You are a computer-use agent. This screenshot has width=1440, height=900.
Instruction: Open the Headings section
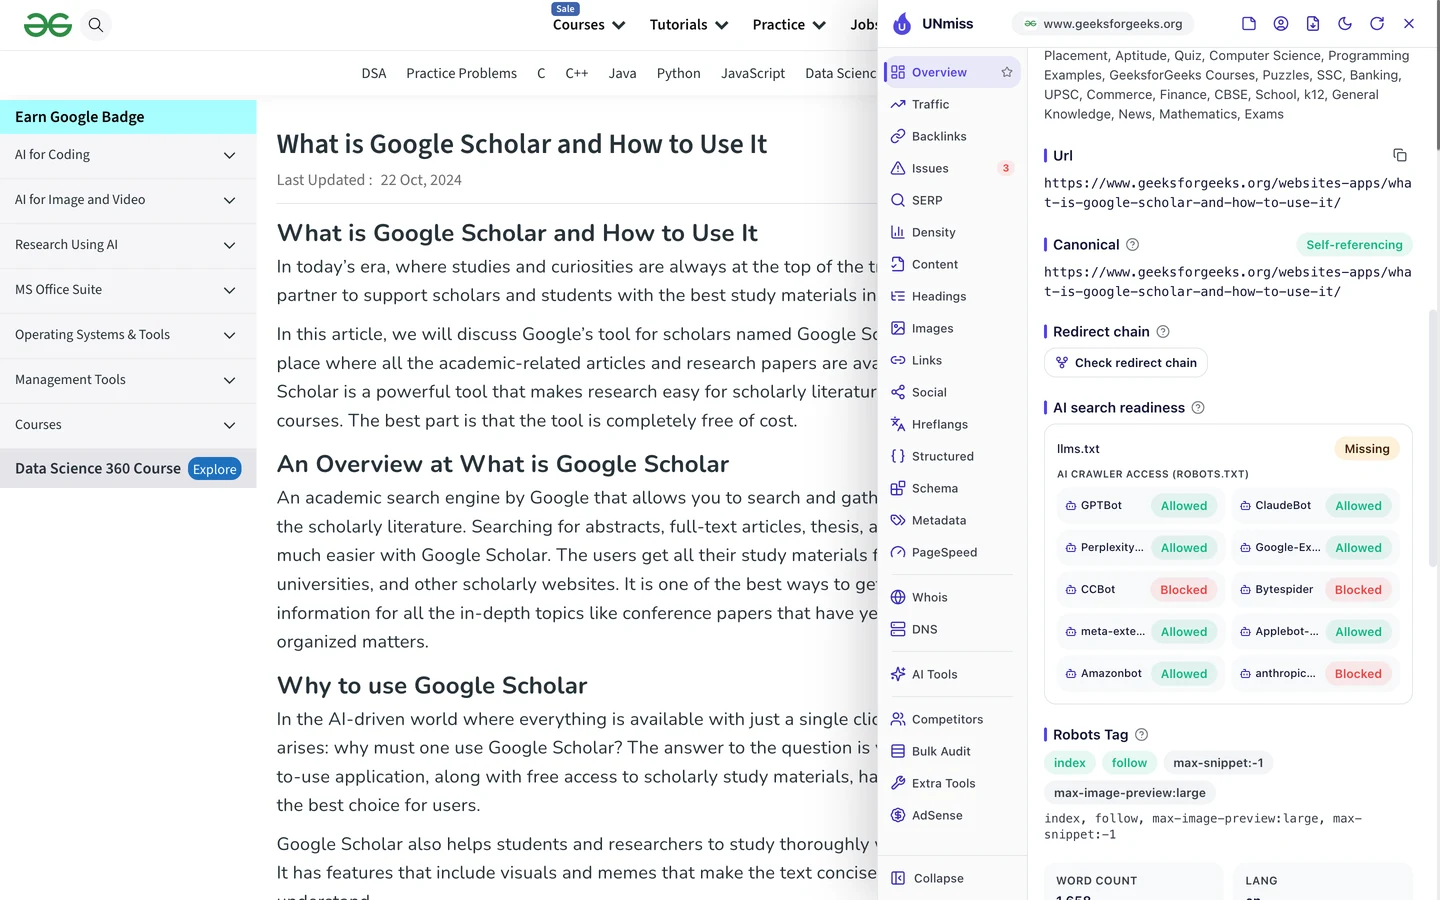tap(952, 296)
